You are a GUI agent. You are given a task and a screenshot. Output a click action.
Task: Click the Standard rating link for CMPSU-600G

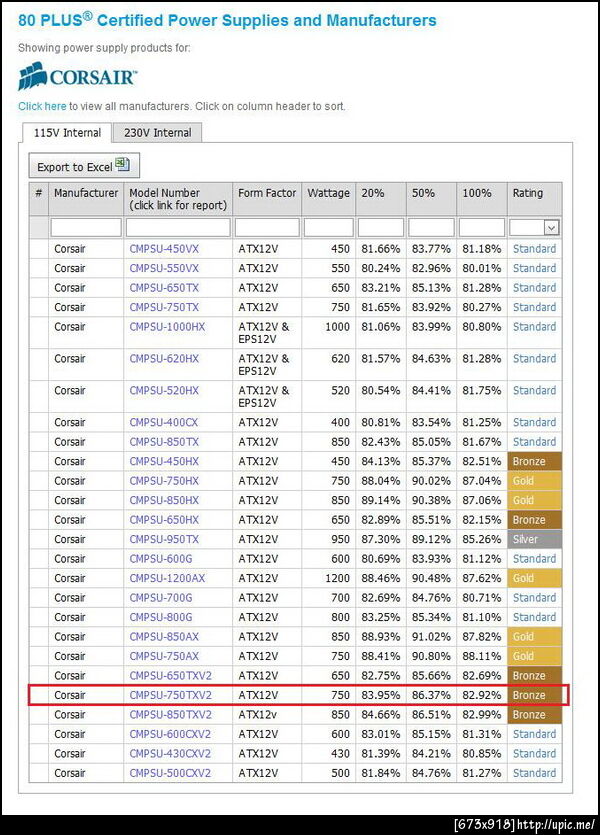(534, 559)
